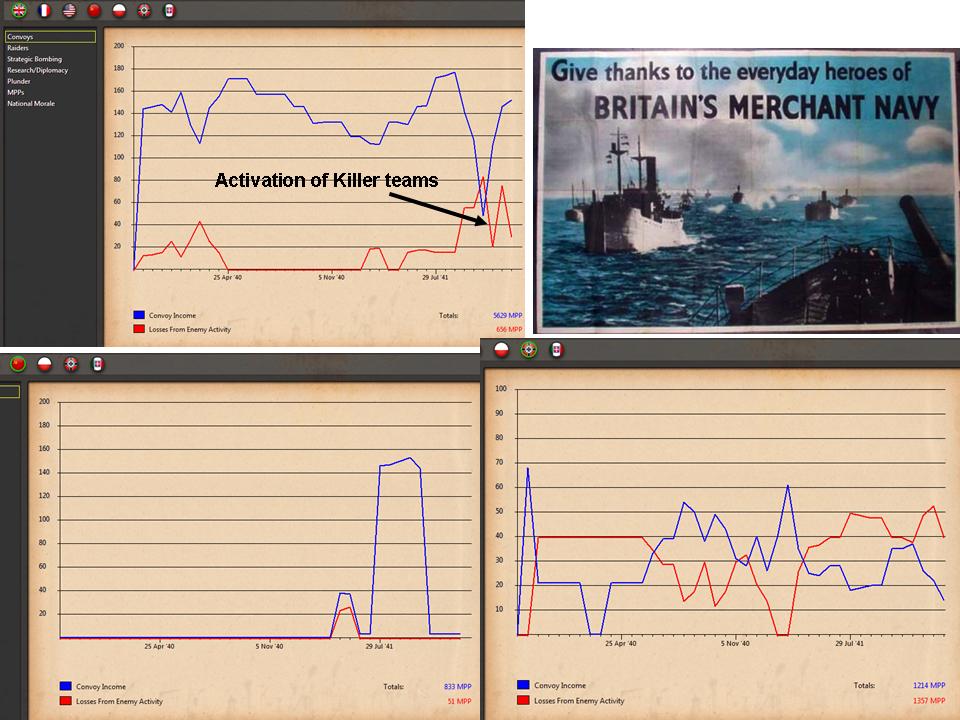Click the Britain's Merchant Navy poster image
This screenshot has height=720, width=960.
click(x=746, y=191)
